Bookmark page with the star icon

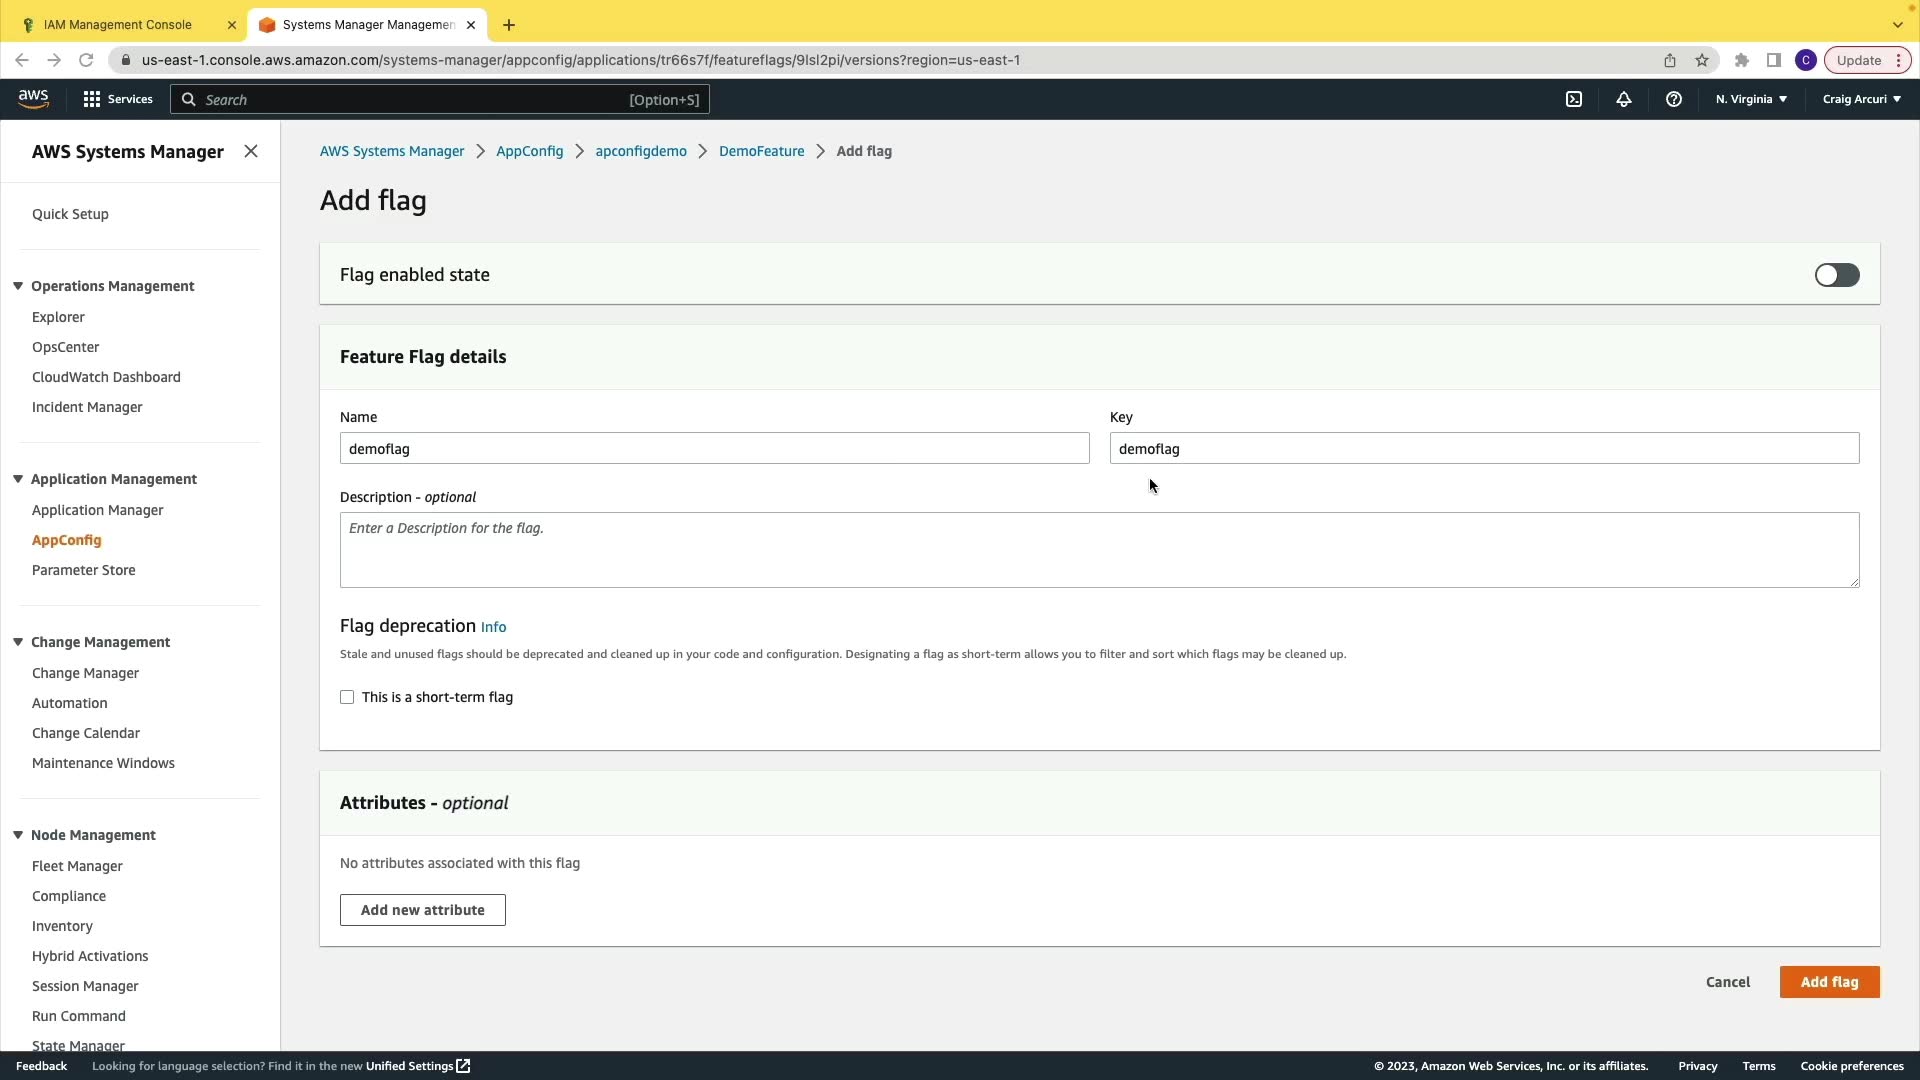click(x=1702, y=60)
